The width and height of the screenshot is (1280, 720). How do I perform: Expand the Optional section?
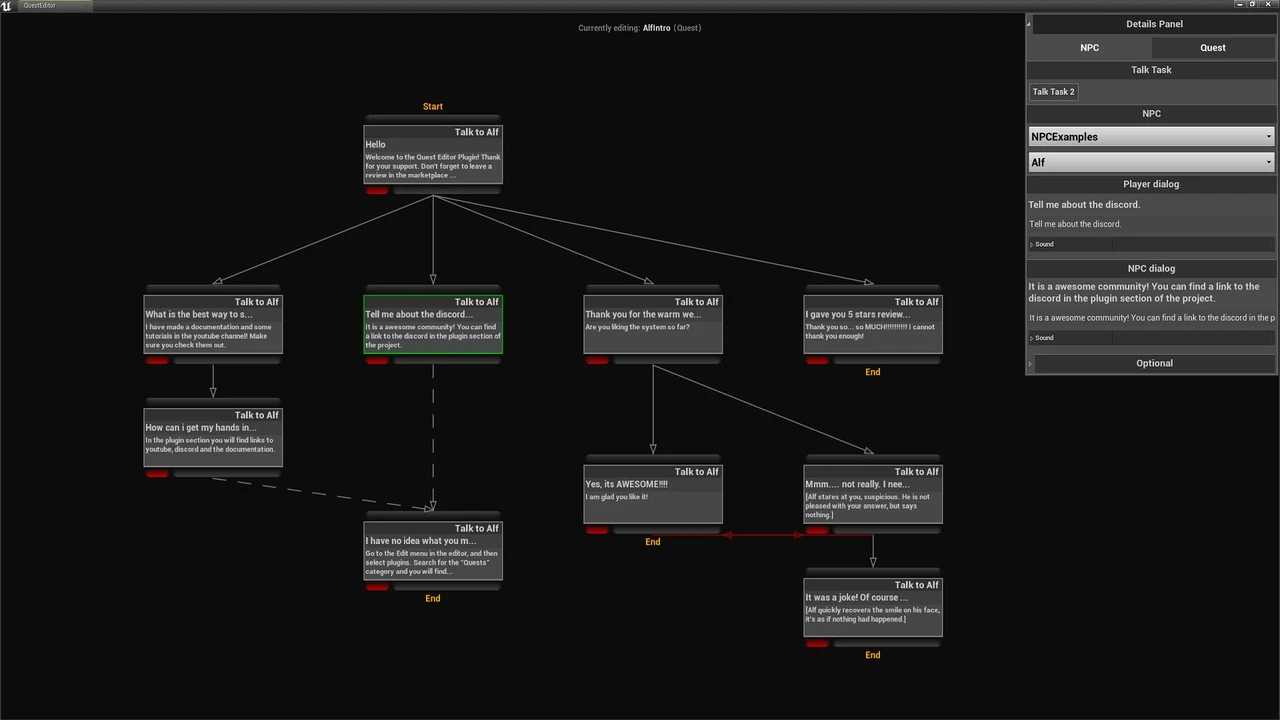pos(1154,363)
